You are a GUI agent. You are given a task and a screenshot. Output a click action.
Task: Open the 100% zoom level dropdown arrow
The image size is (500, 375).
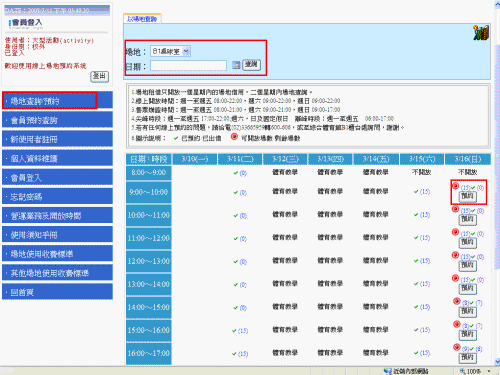[x=489, y=371]
